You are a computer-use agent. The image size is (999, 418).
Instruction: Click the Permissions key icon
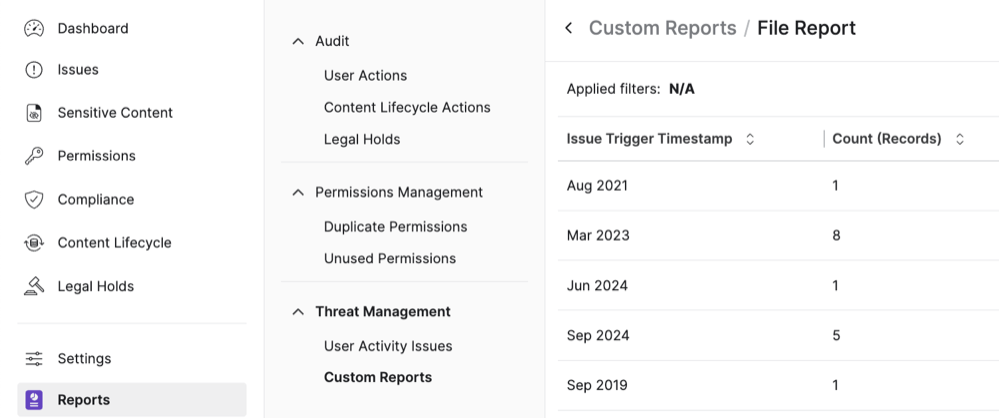click(34, 156)
